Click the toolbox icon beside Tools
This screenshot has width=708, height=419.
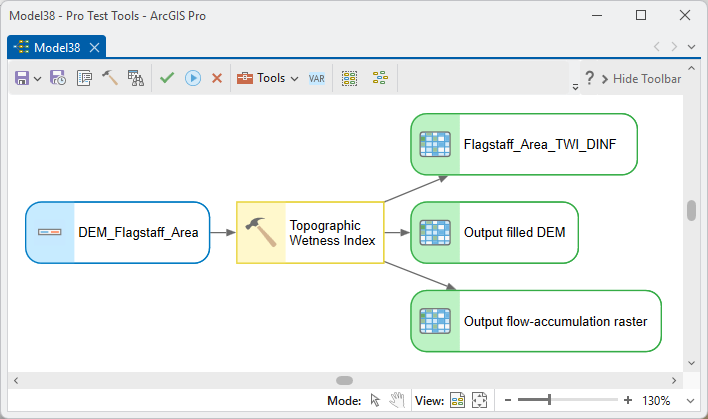point(245,78)
